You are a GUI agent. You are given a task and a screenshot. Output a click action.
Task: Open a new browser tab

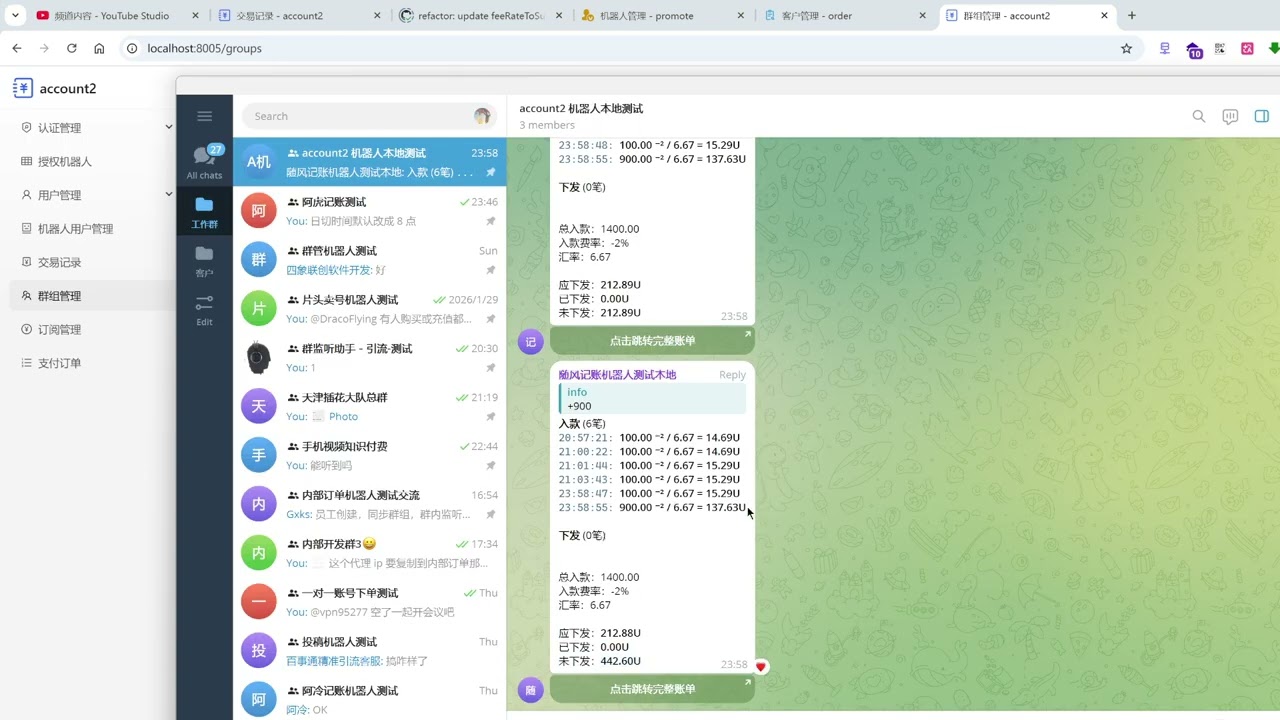pyautogui.click(x=1131, y=15)
